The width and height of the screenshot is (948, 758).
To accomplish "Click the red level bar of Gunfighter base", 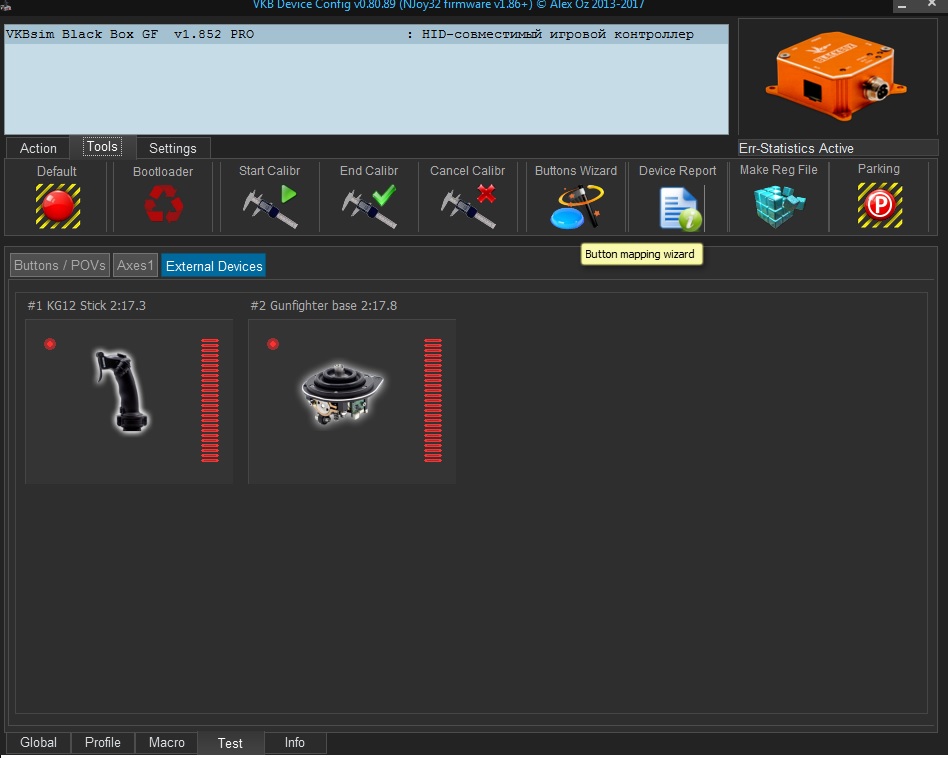I will point(433,400).
